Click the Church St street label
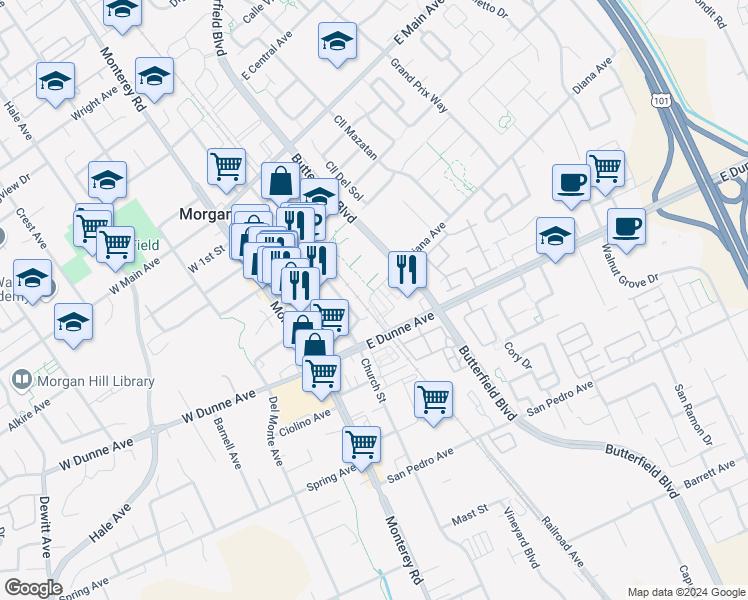748x600 pixels. [373, 381]
